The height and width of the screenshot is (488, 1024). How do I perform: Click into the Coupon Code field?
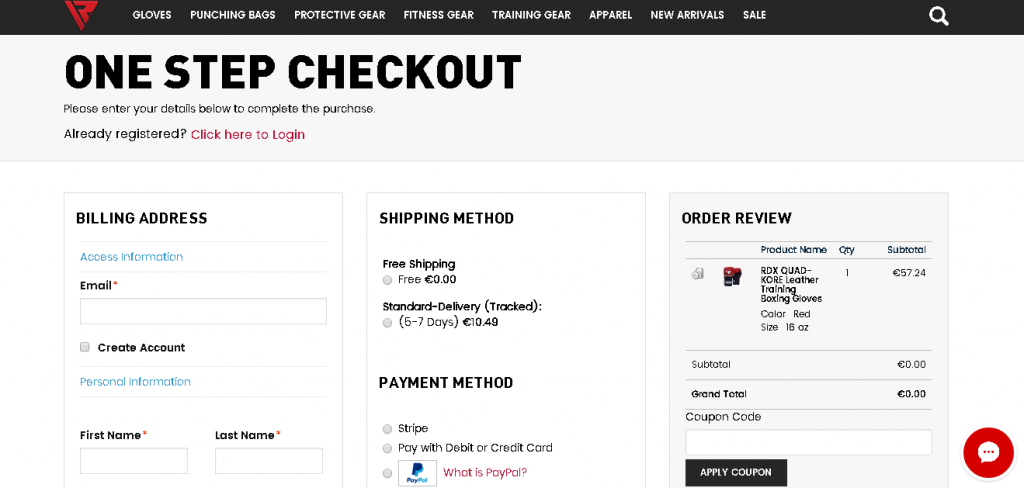click(x=808, y=442)
